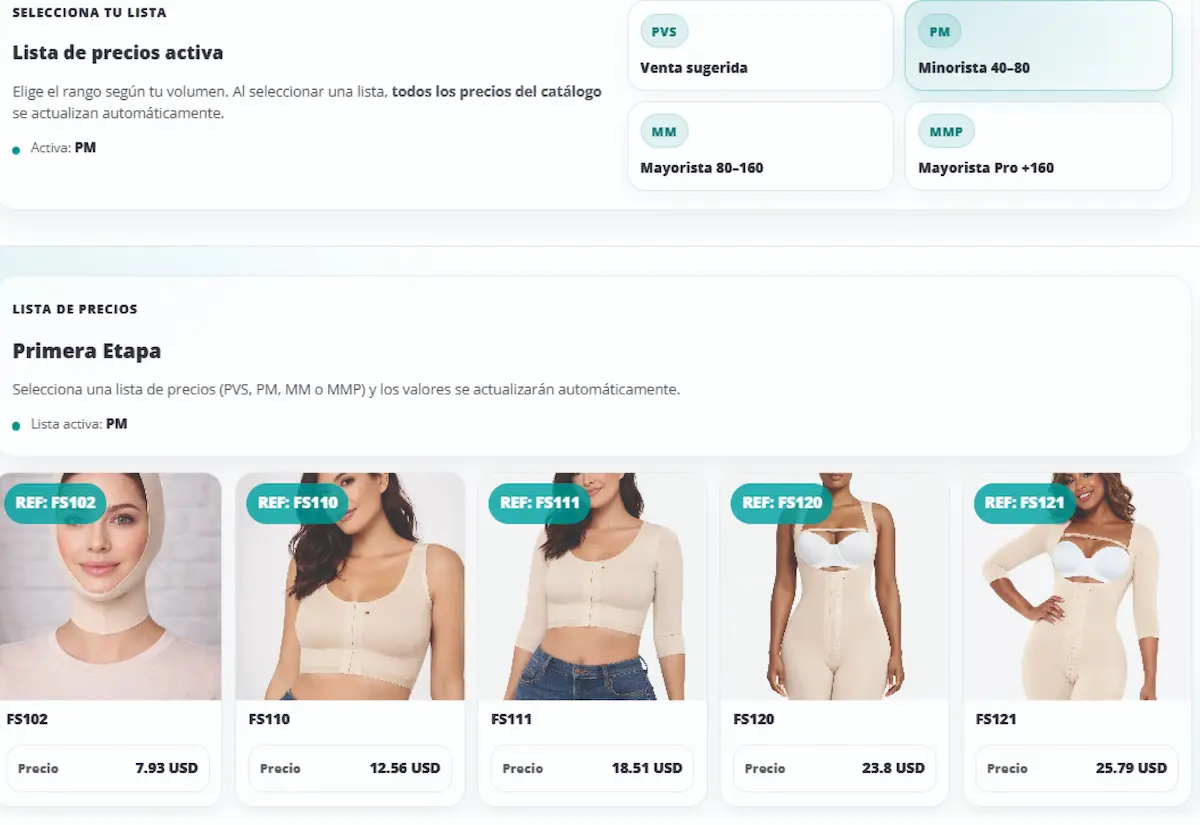Click the REF: FS120 badge
The width and height of the screenshot is (1200, 825).
(x=782, y=502)
